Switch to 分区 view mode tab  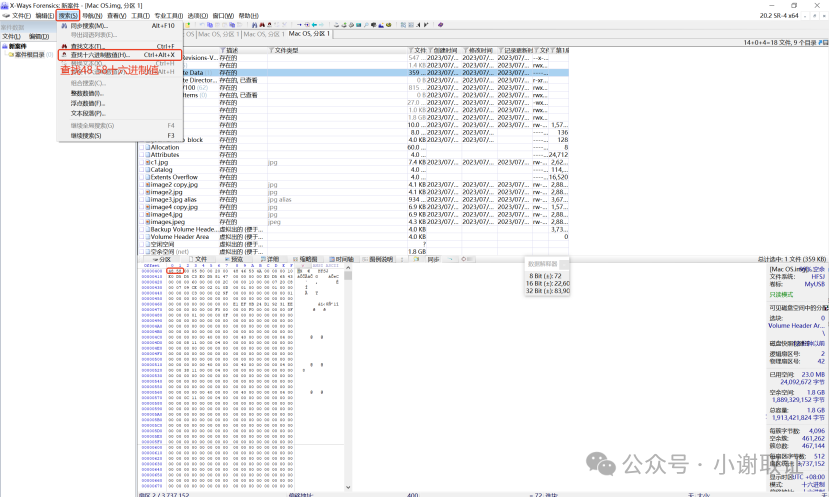pyautogui.click(x=163, y=259)
